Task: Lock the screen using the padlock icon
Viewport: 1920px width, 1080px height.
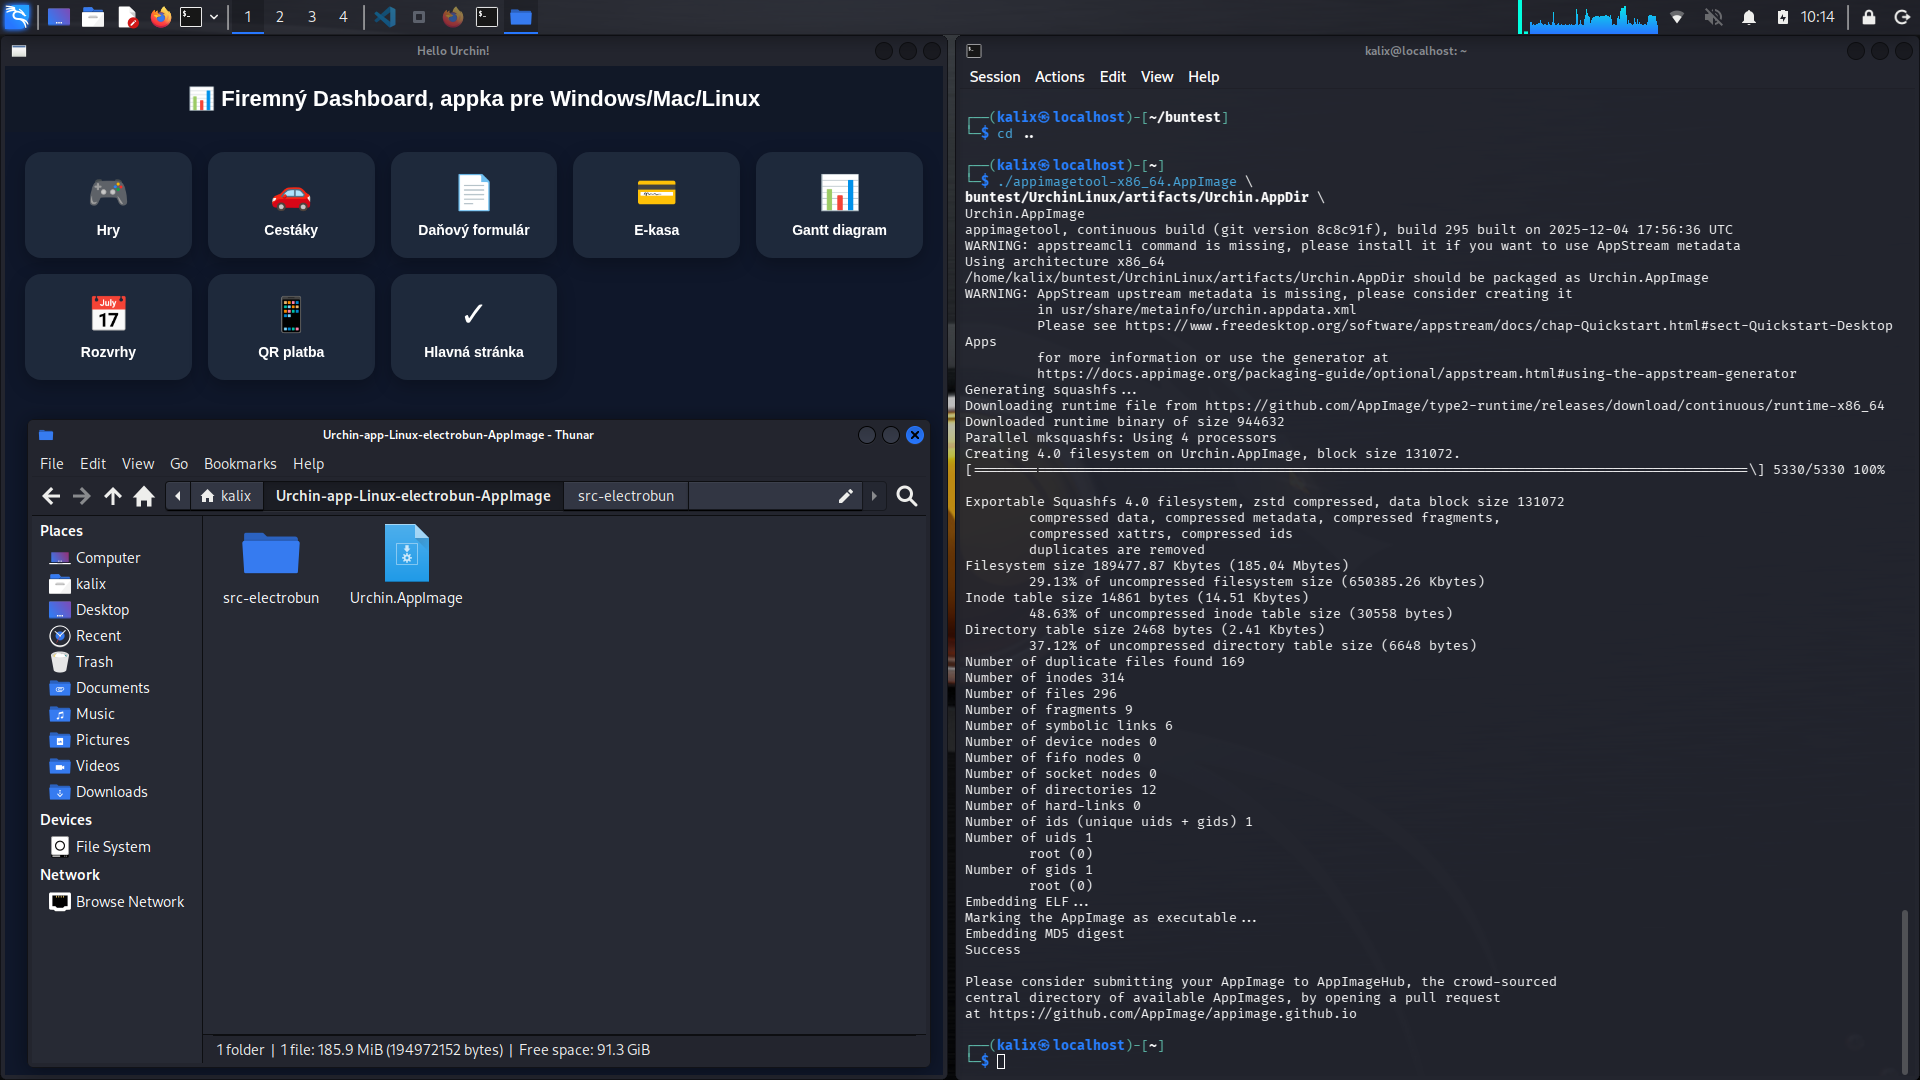Action: 1868,17
